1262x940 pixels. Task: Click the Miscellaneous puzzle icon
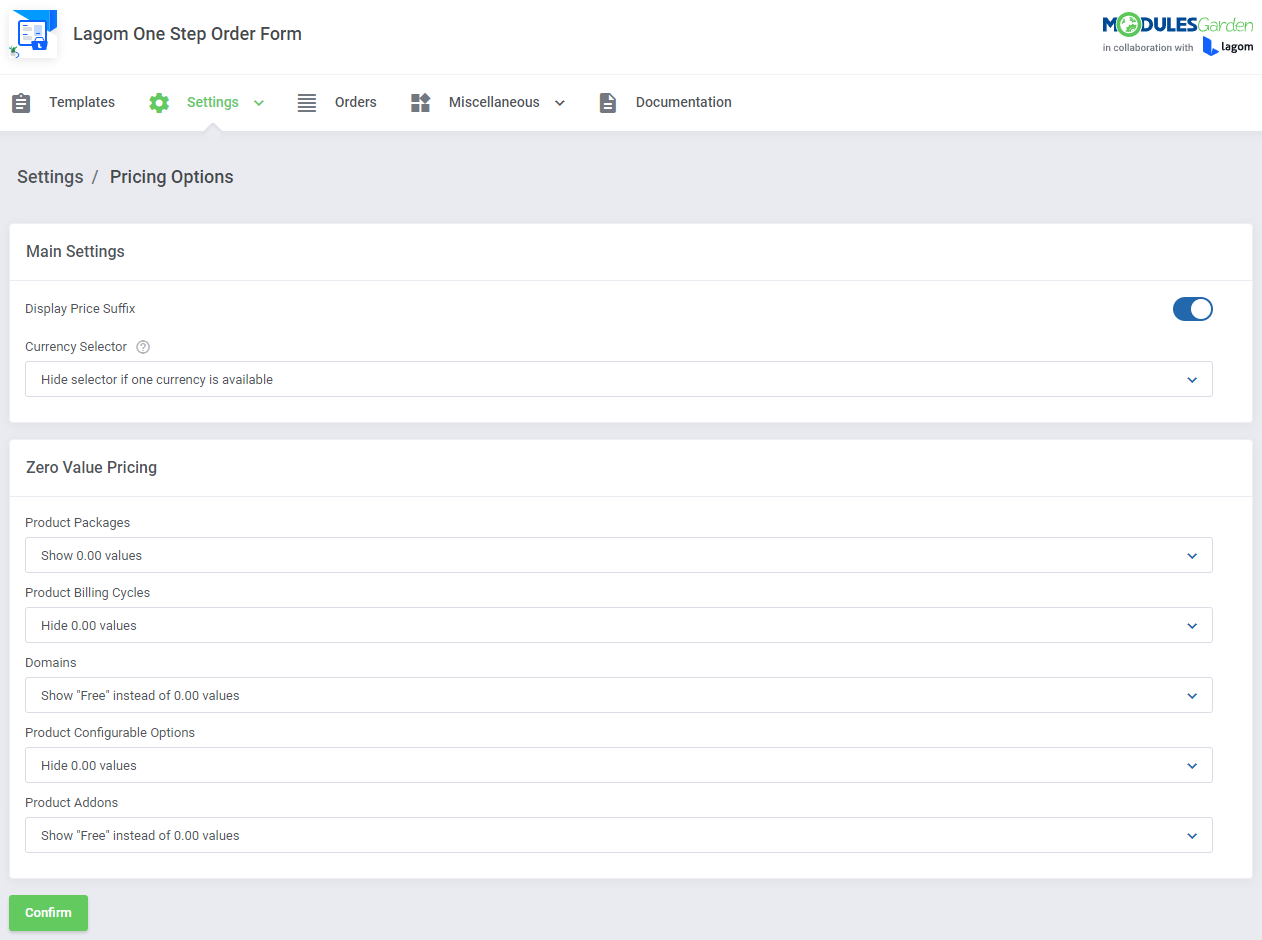point(420,101)
